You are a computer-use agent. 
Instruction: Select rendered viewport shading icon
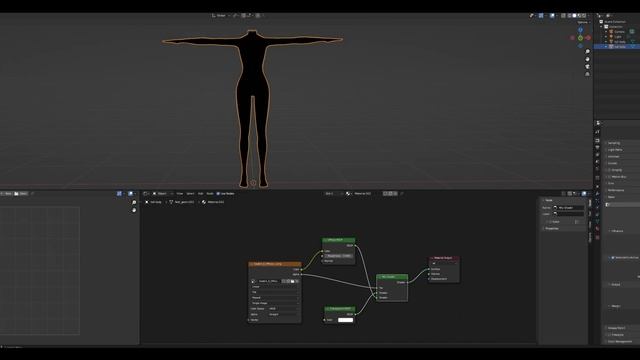click(584, 16)
